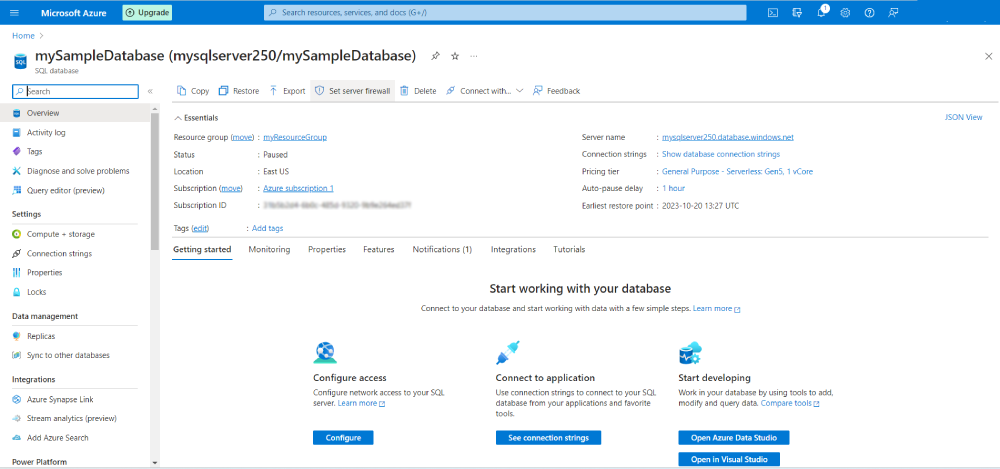The image size is (1000, 469).
Task: Open Cloud Shell from the top bar
Action: [x=772, y=12]
